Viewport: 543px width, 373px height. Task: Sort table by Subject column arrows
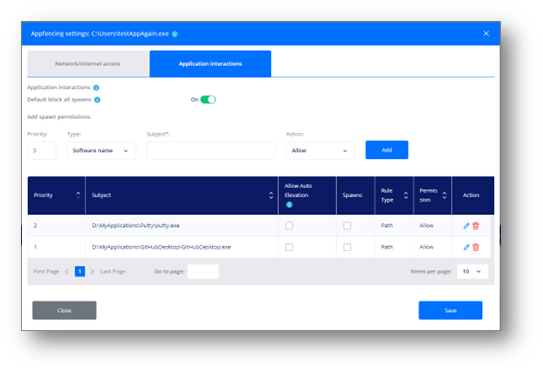pos(271,195)
